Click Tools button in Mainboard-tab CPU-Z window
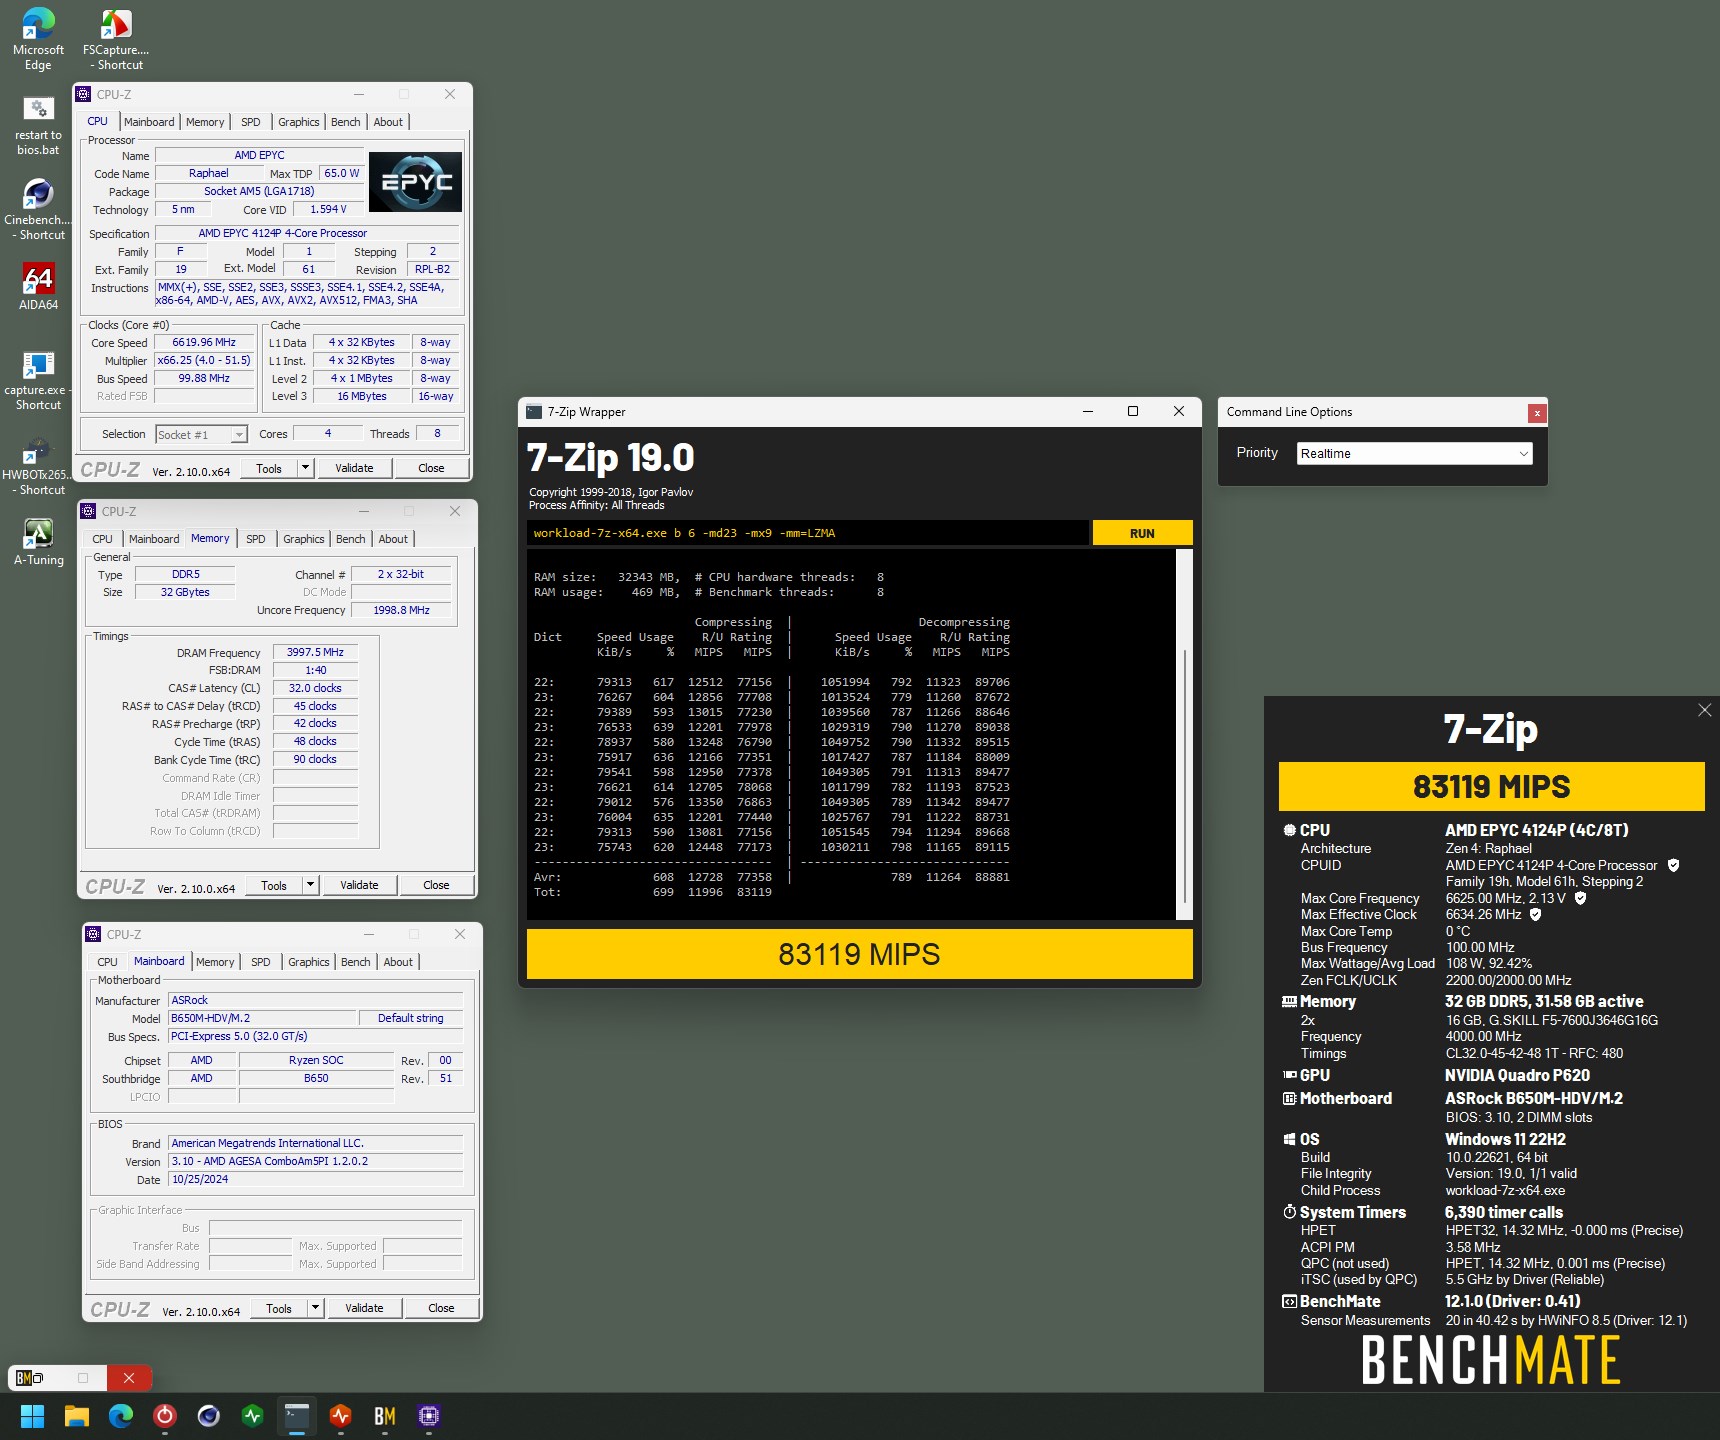Image resolution: width=1720 pixels, height=1440 pixels. tap(279, 1308)
